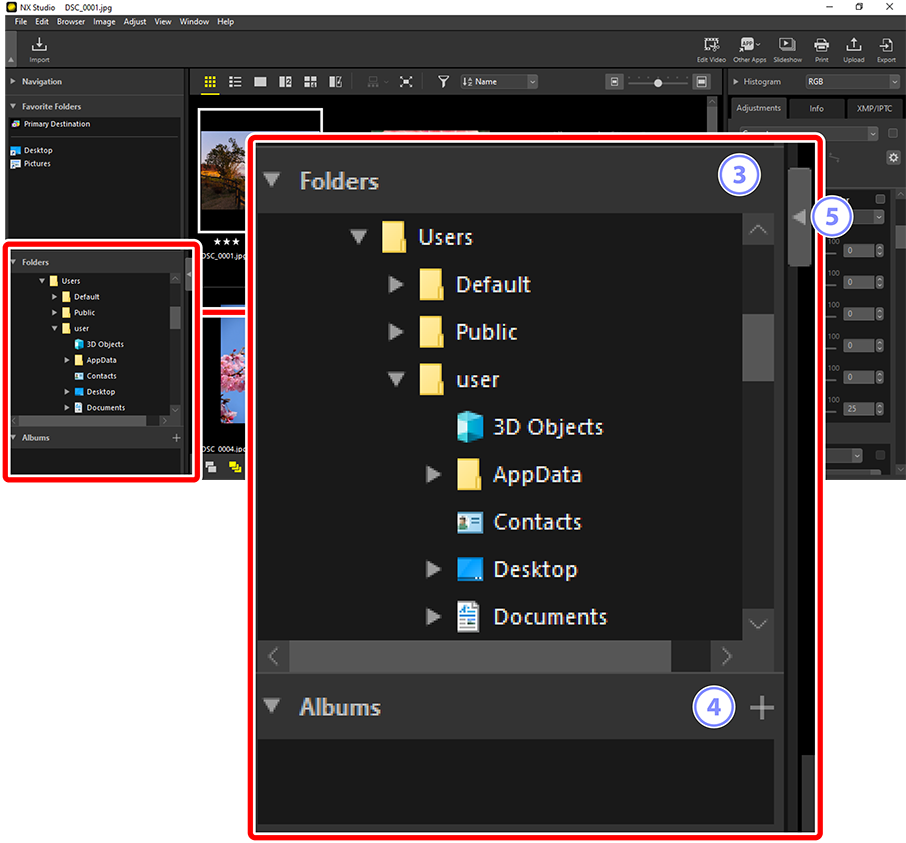Image resolution: width=906 pixels, height=843 pixels.
Task: Expand the AppData folder in enlarged tree
Action: 433,474
